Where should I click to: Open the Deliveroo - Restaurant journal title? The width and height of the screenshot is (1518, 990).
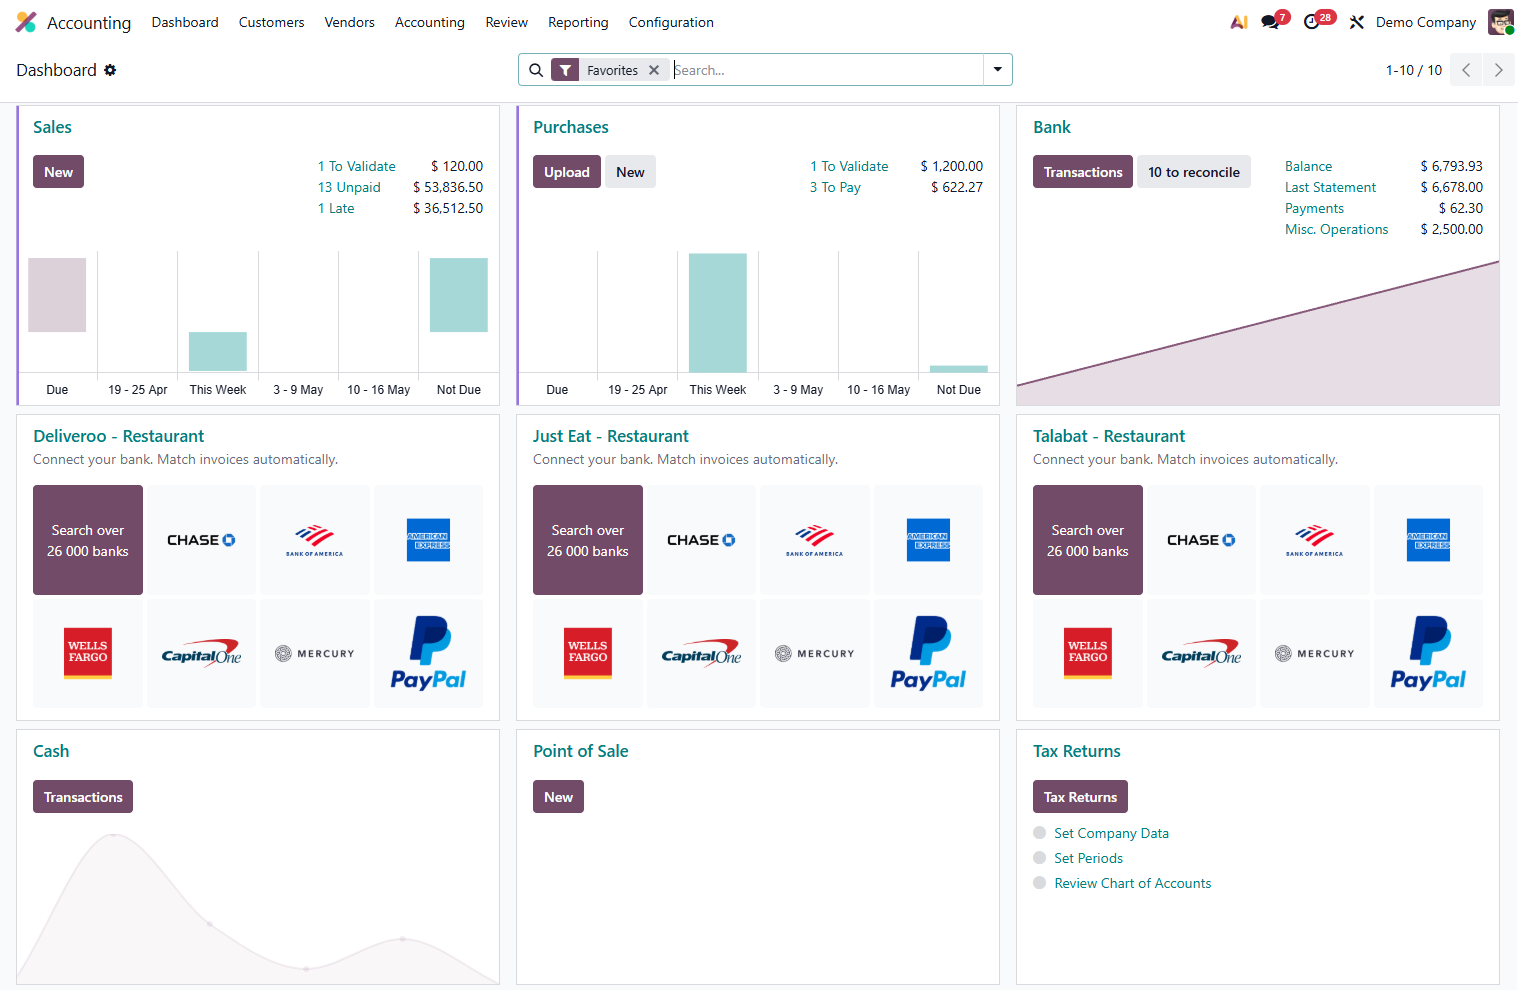pos(118,436)
